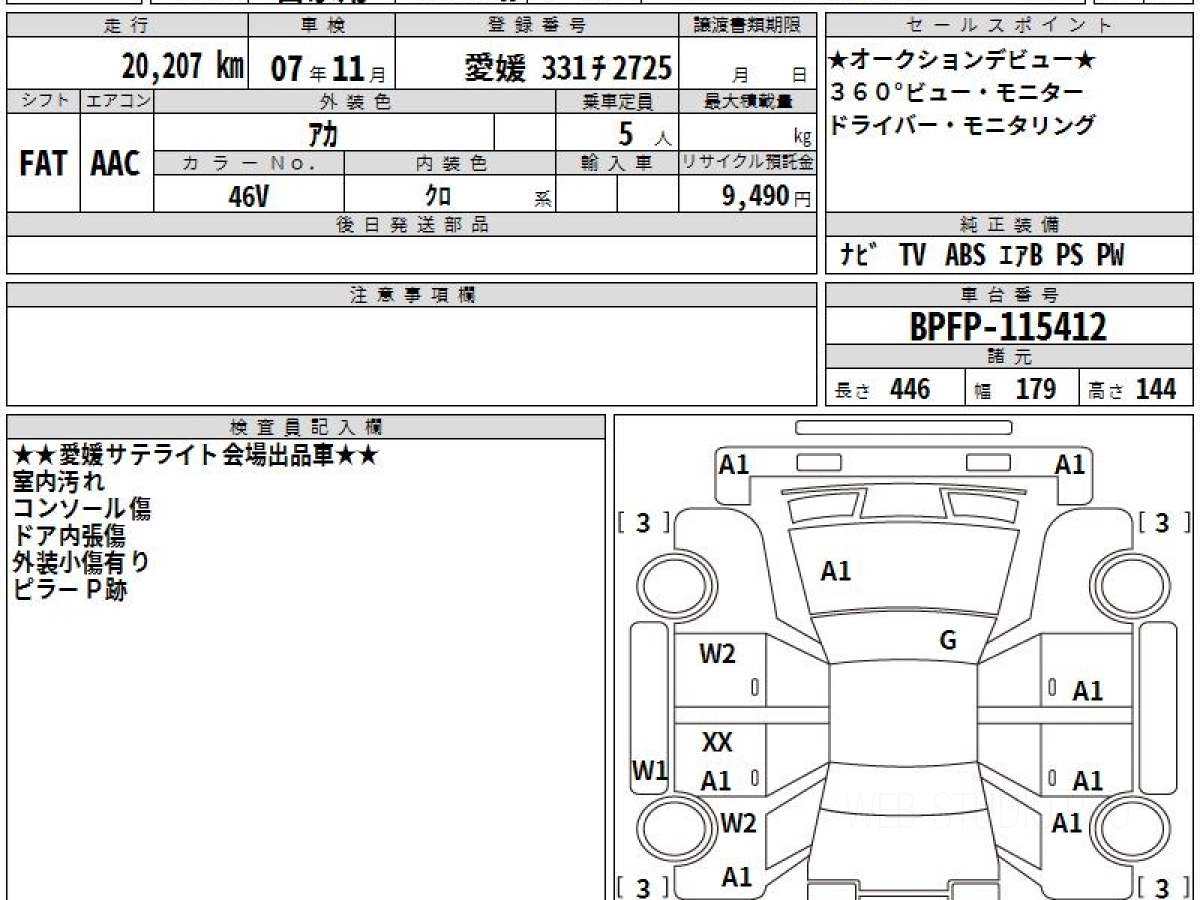Select the color code 46V
This screenshot has height=900, width=1200.
tap(248, 196)
